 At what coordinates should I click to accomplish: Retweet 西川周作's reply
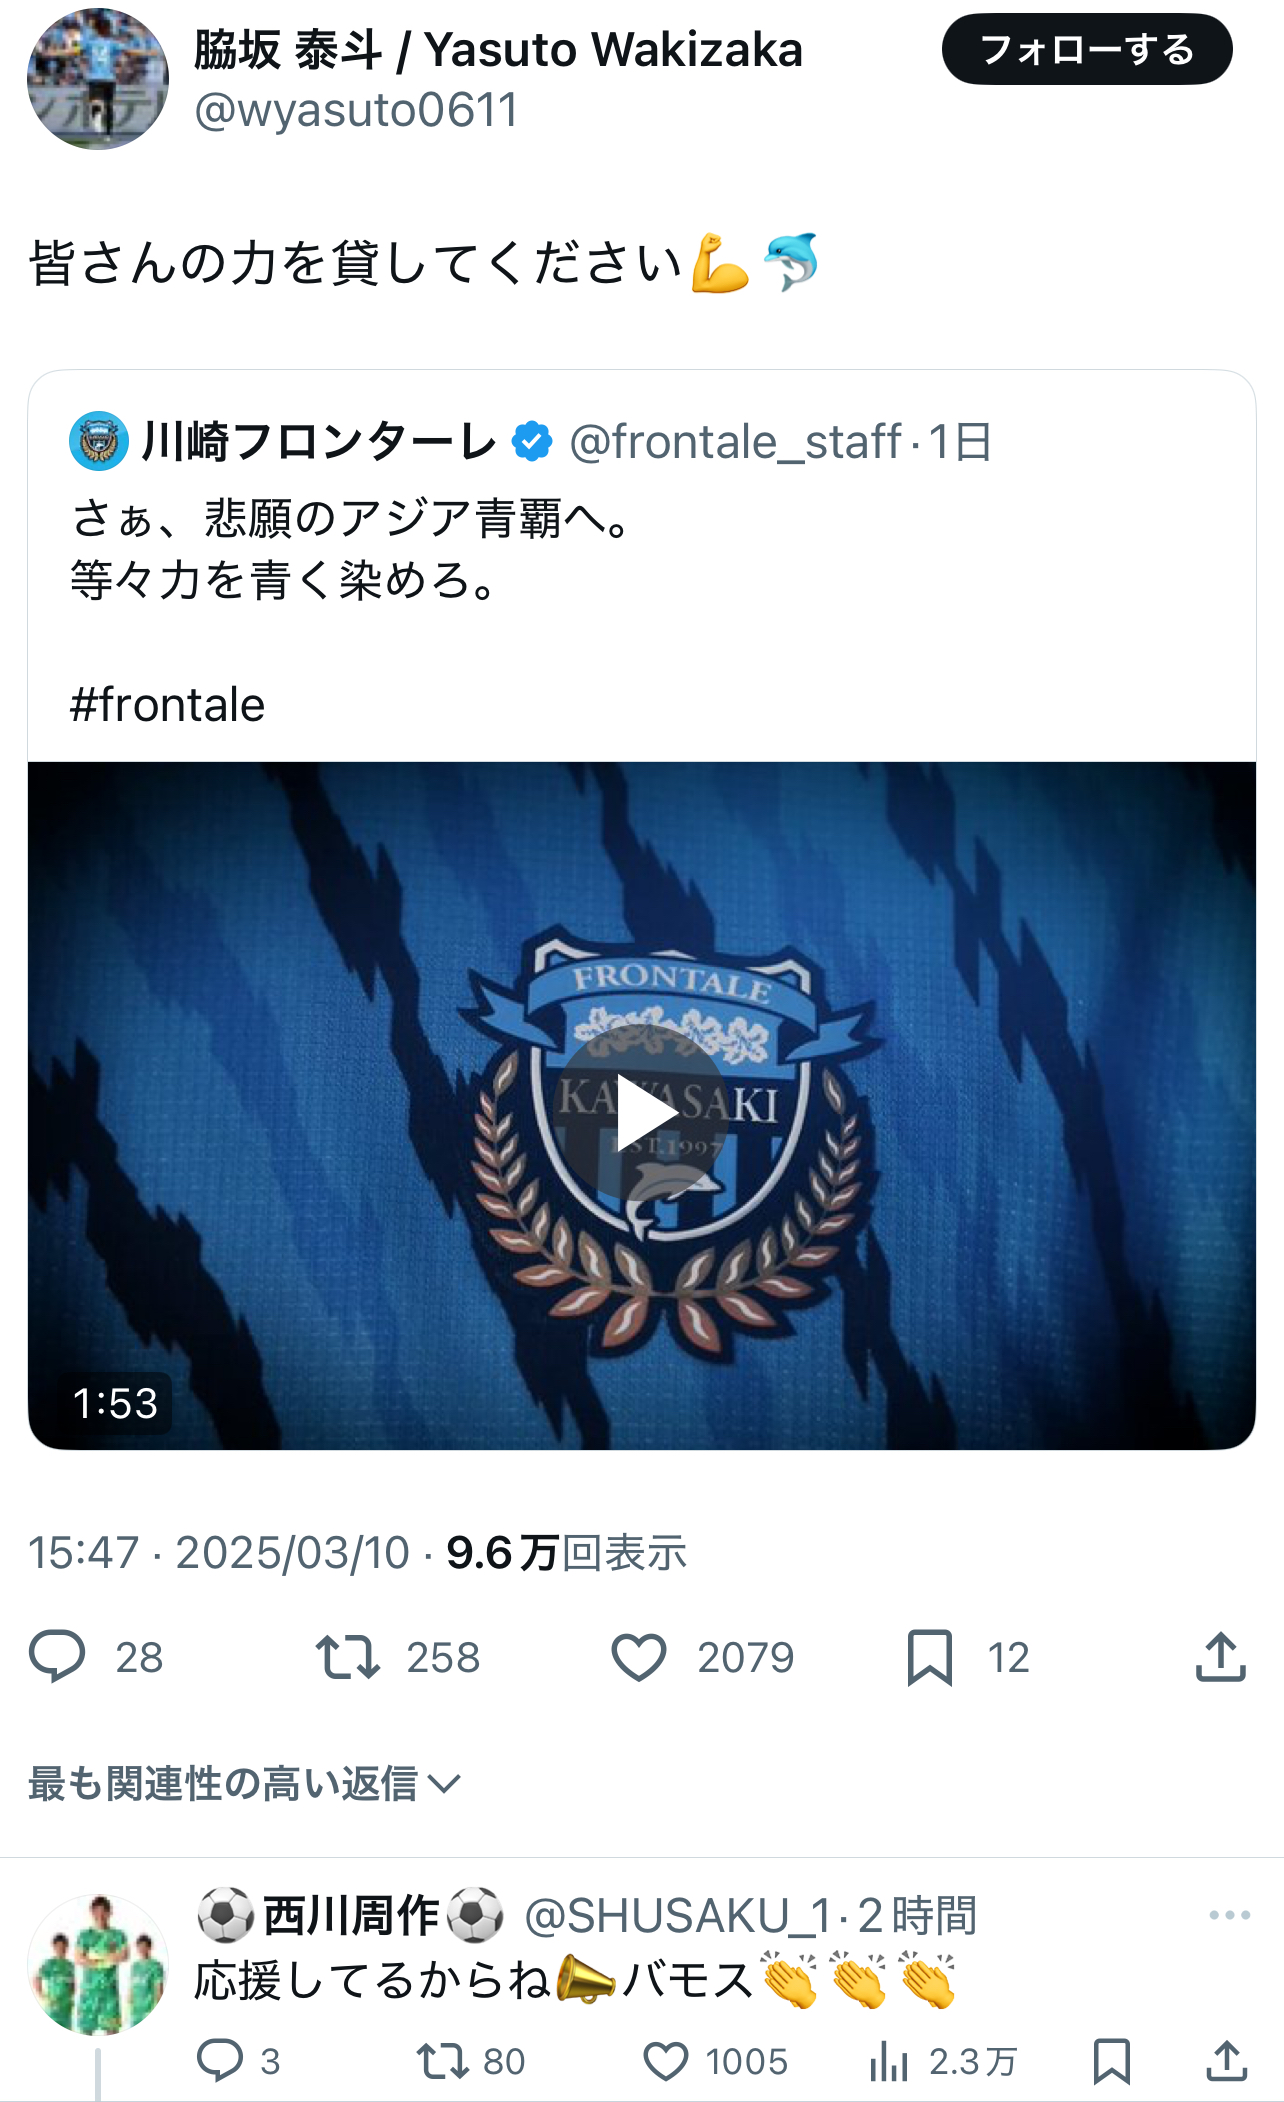pyautogui.click(x=441, y=2060)
